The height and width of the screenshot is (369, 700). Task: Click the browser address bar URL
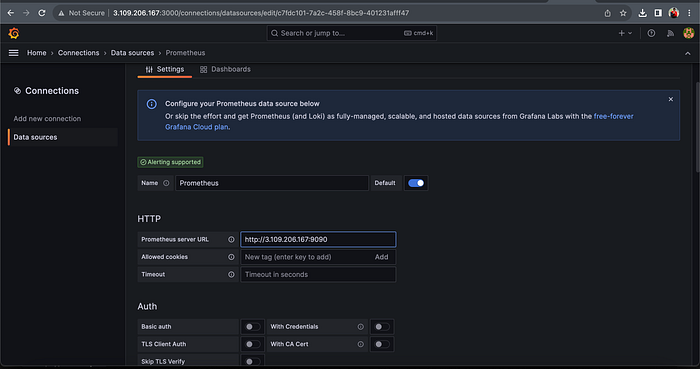coord(261,13)
